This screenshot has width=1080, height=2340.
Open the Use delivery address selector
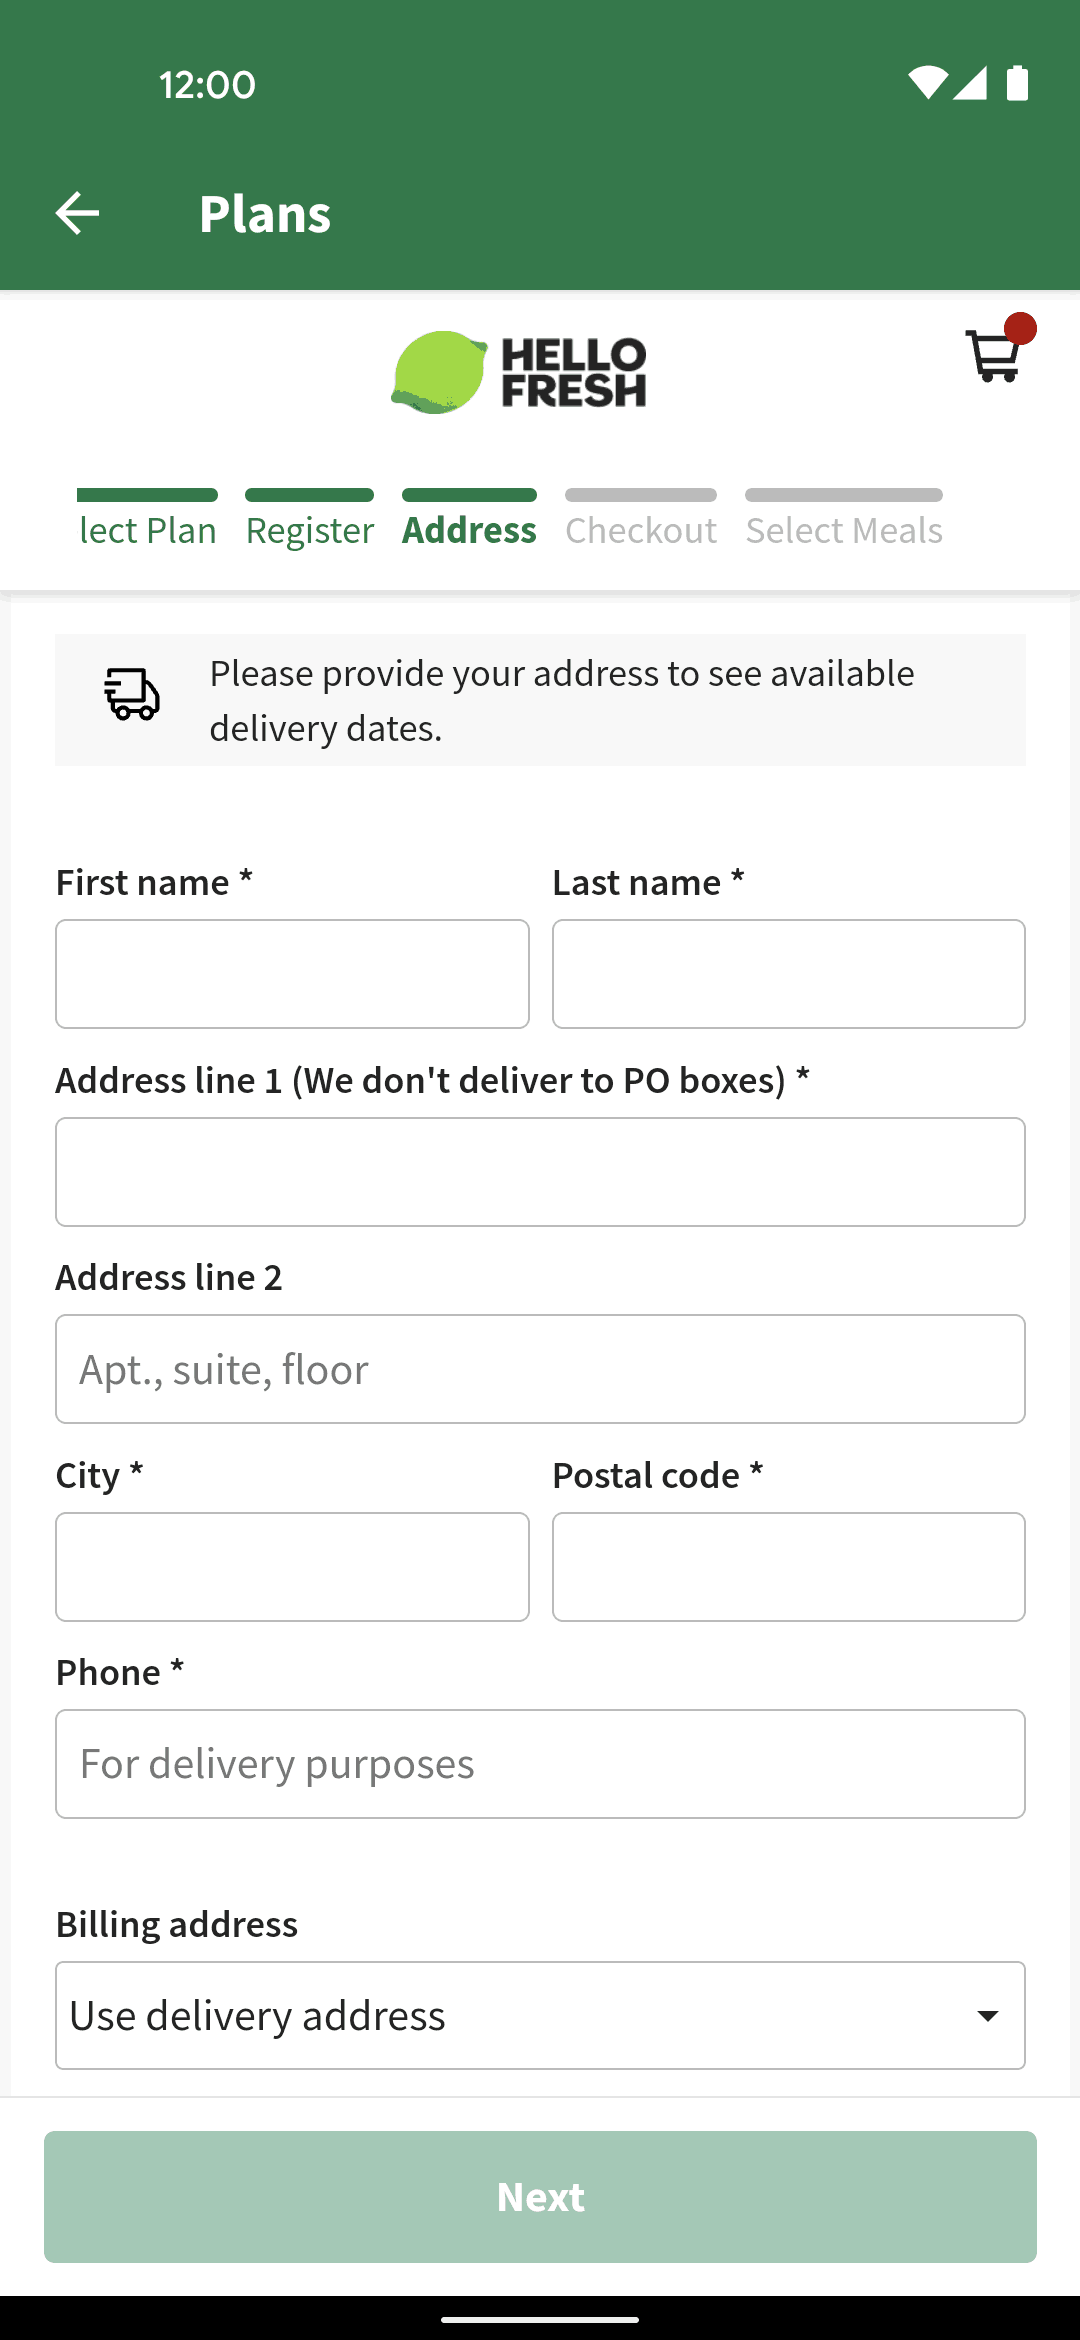tap(540, 2016)
